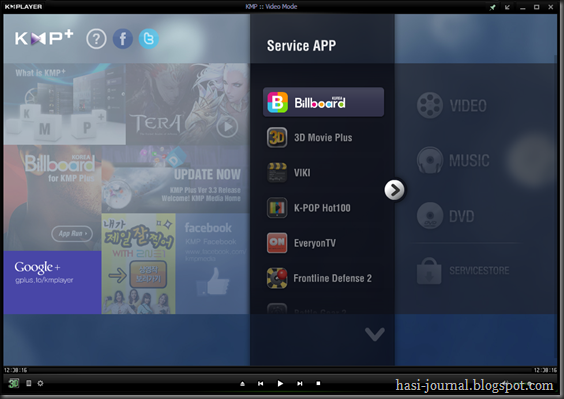
Task: Launch the Billboard service app
Action: (x=323, y=102)
